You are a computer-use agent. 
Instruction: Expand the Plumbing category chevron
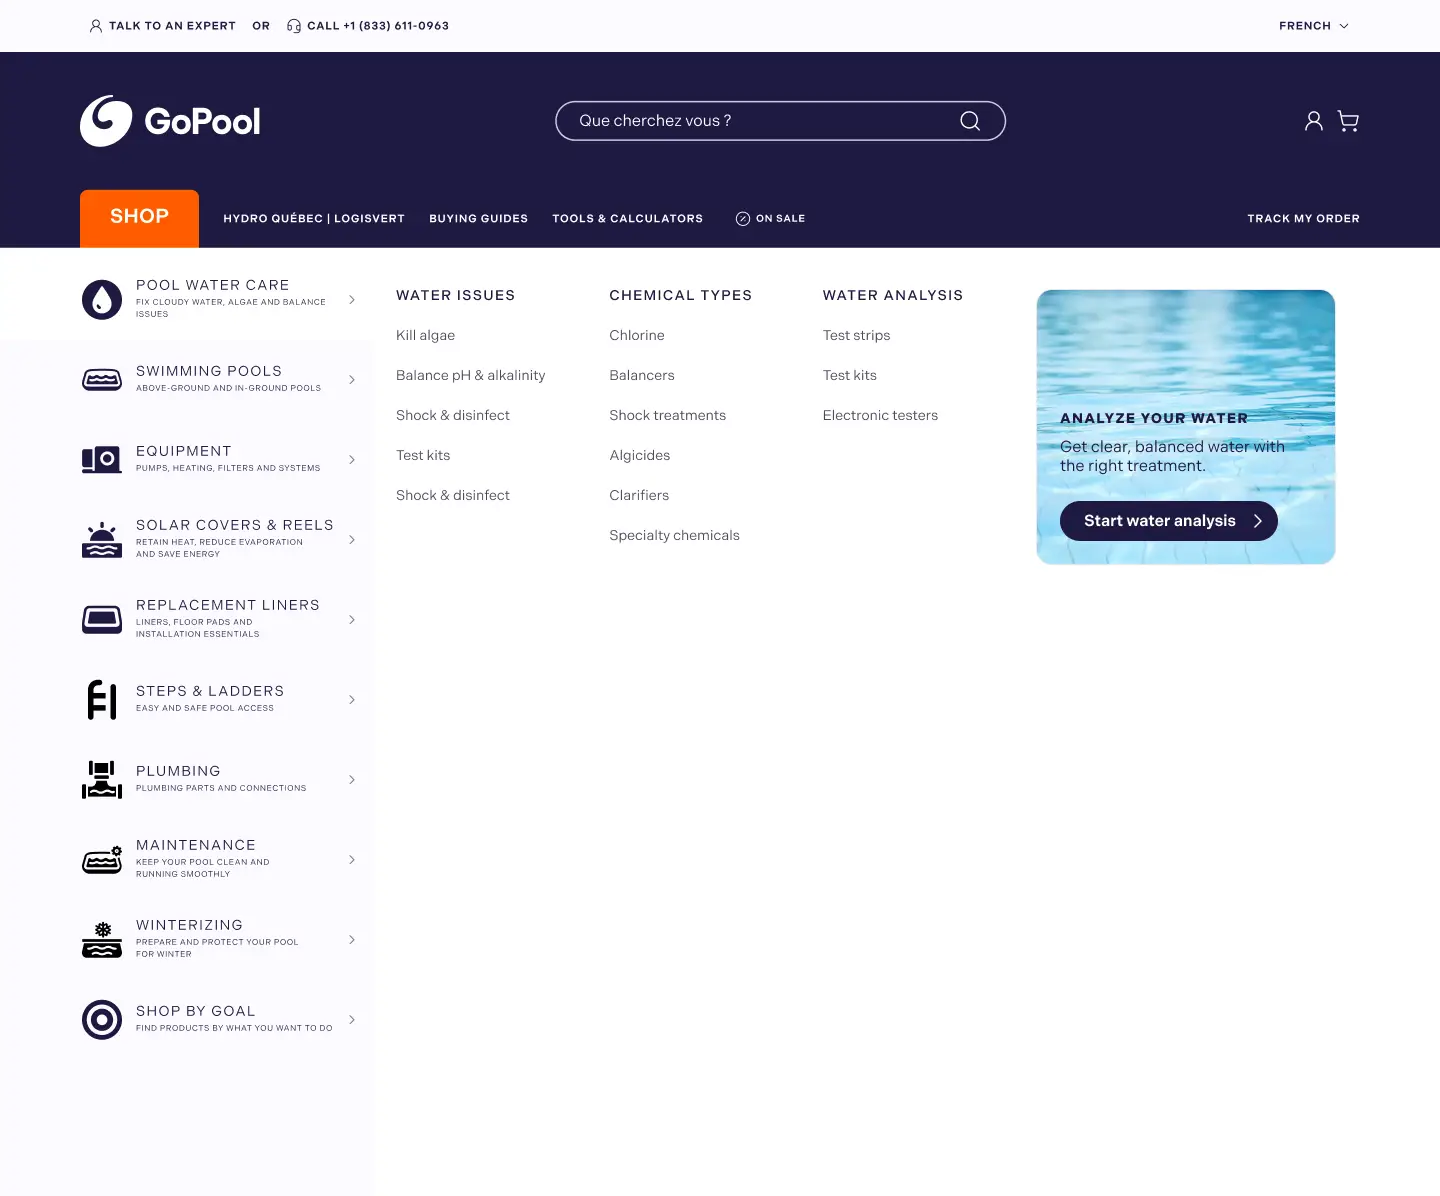click(352, 780)
